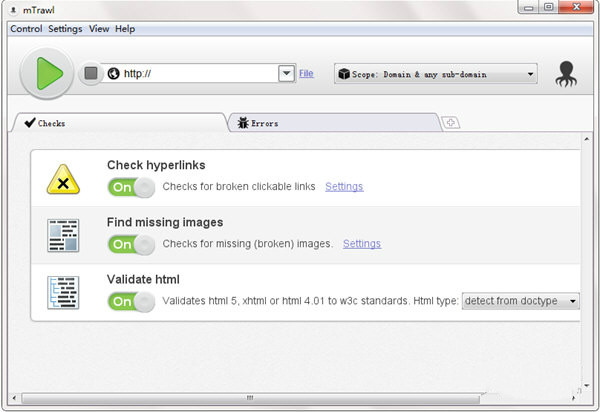
Task: Click the Validate html document icon
Action: tap(63, 293)
